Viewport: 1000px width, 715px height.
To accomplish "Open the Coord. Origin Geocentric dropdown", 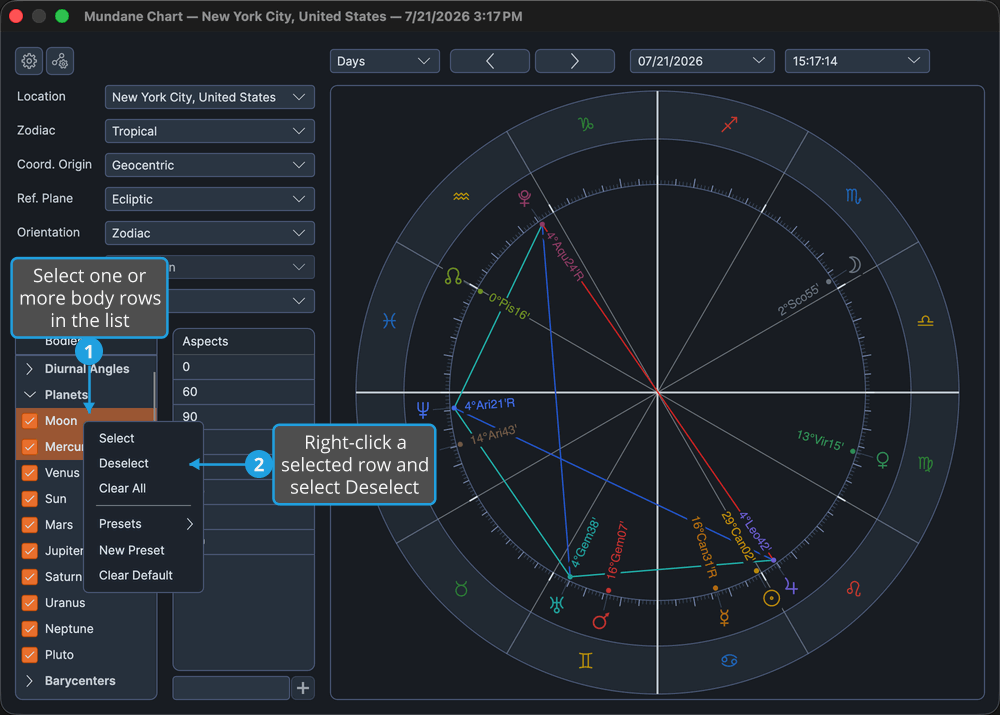I will point(209,165).
